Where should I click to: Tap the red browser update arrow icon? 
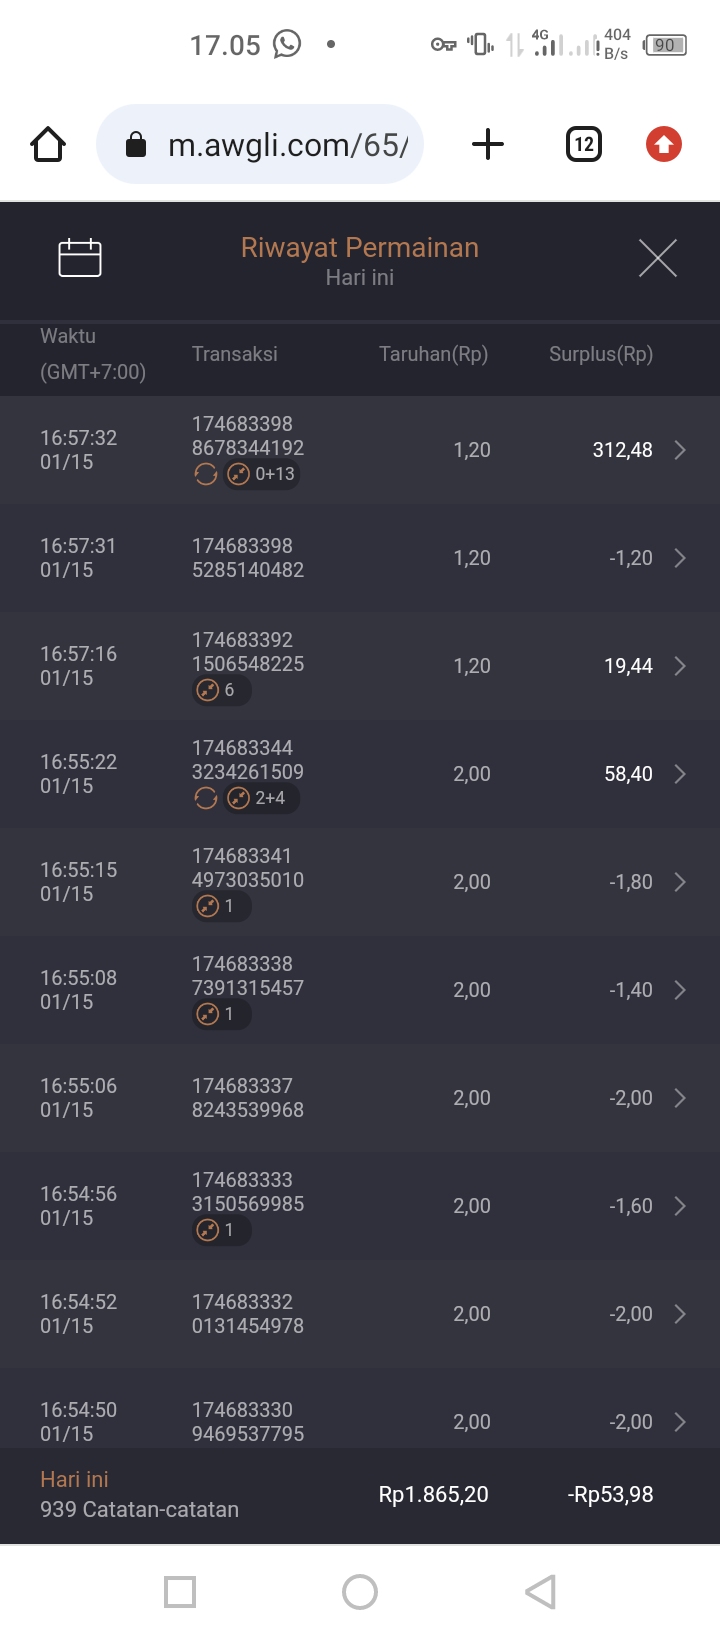tap(663, 145)
